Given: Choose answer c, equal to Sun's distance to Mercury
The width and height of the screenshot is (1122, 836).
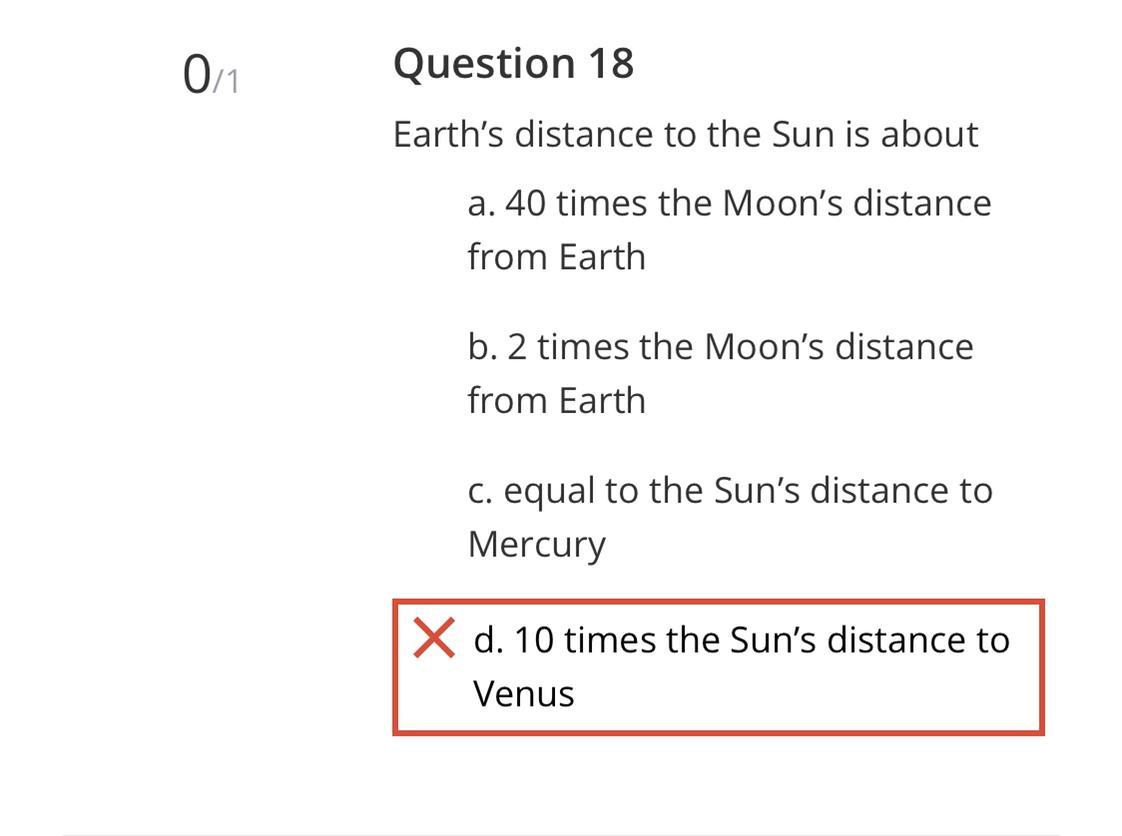Looking at the screenshot, I should (x=729, y=492).
